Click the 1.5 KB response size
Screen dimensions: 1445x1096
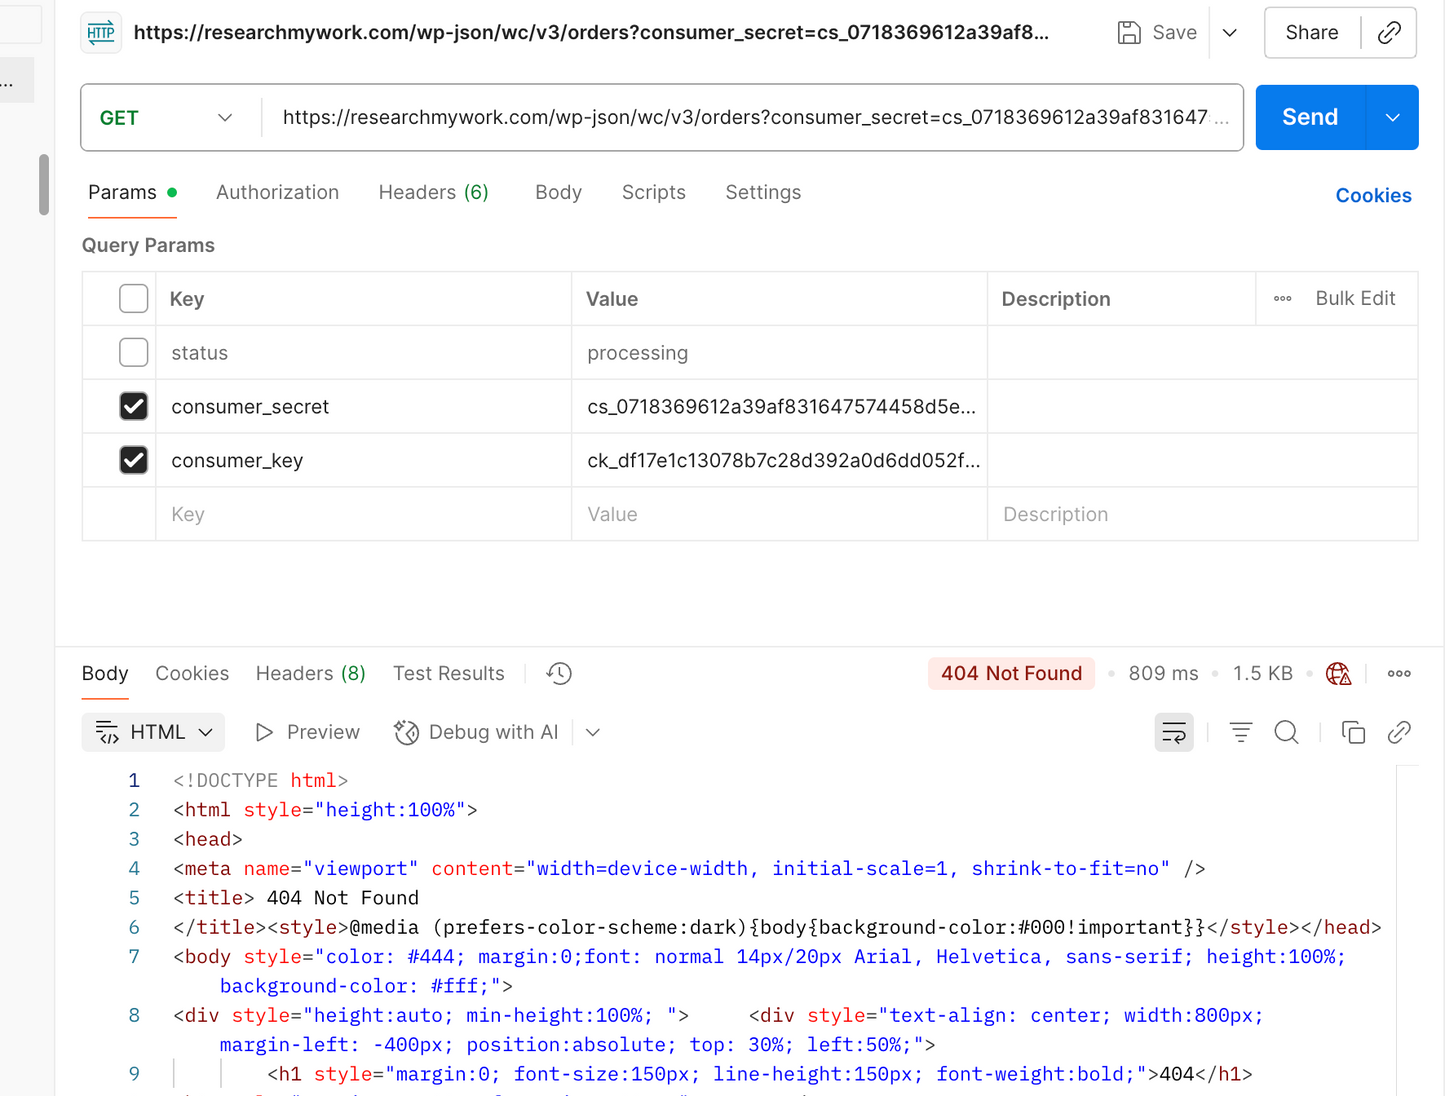pyautogui.click(x=1262, y=673)
